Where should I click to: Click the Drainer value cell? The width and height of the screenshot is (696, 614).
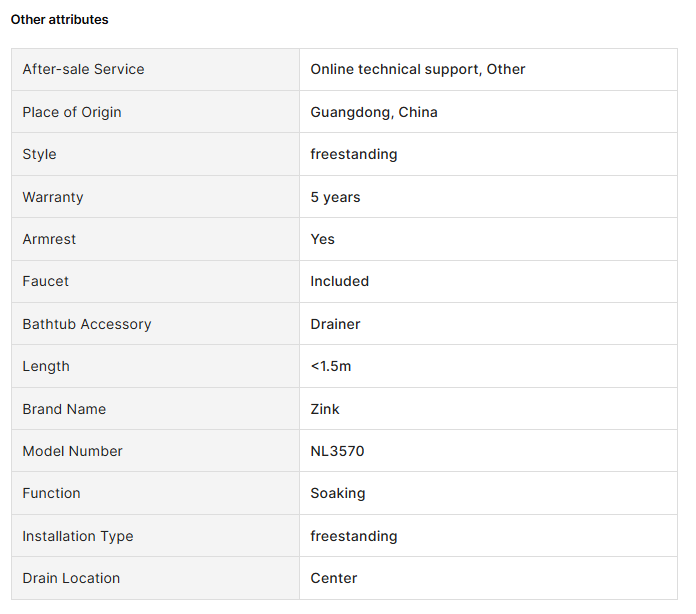pos(488,324)
